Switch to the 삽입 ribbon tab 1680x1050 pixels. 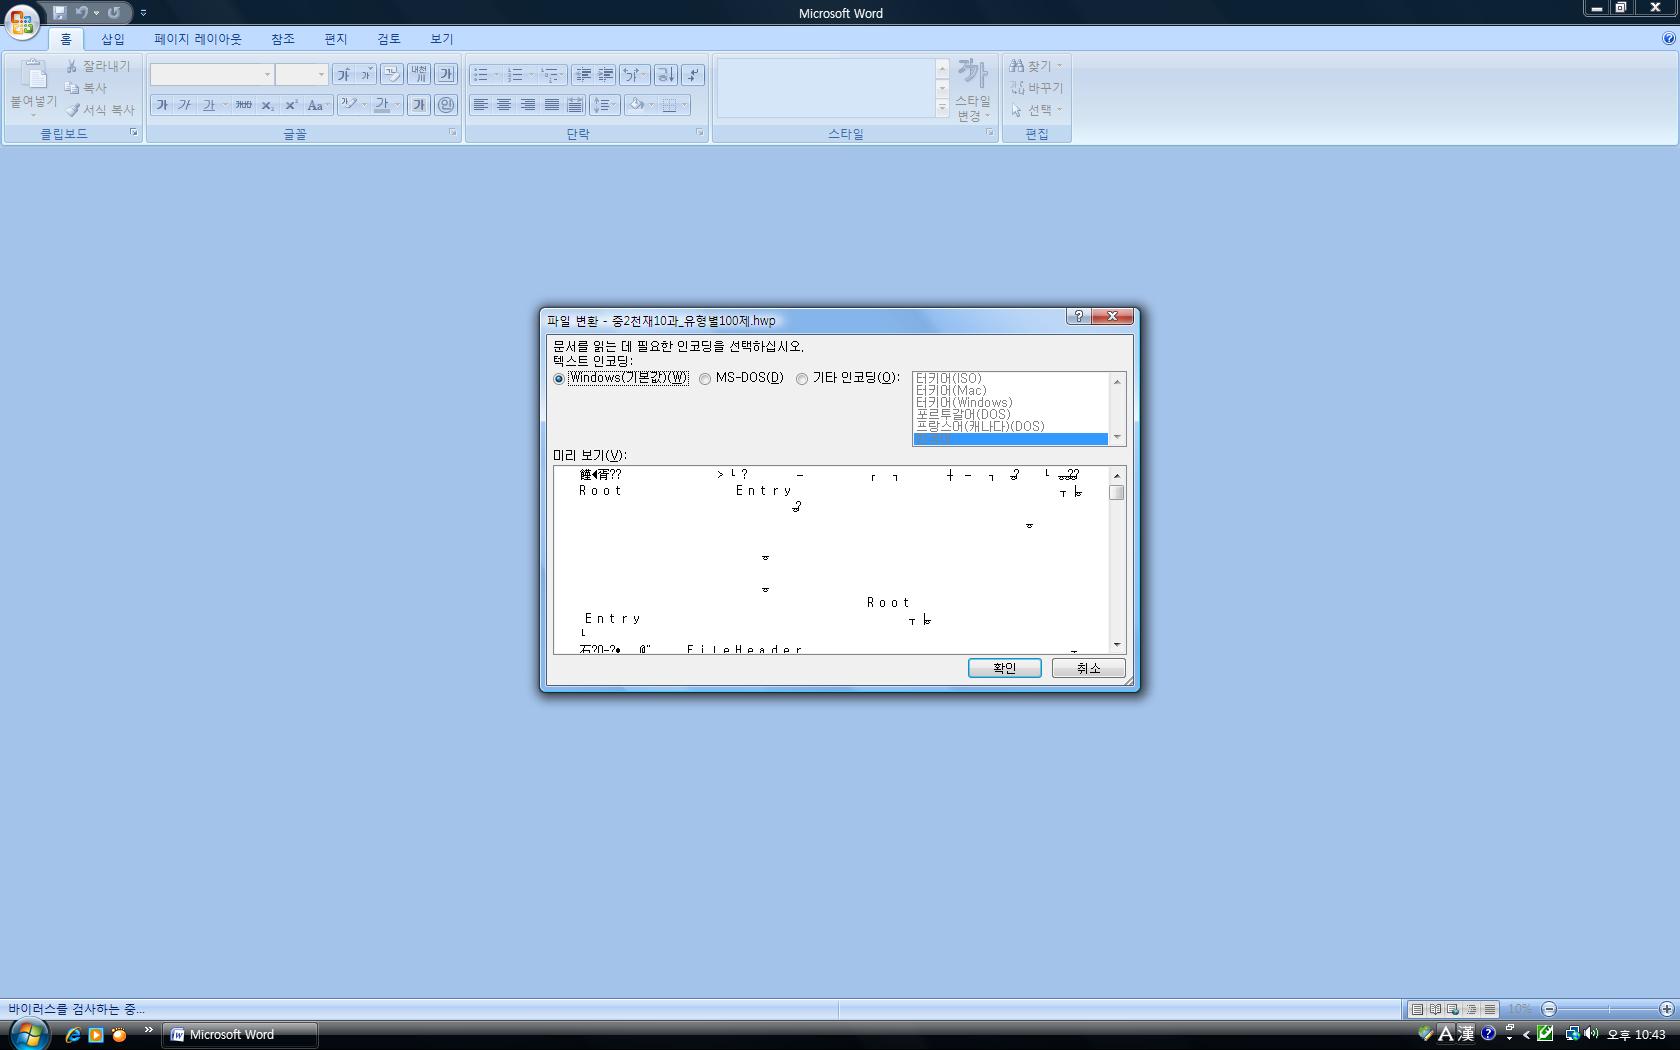point(113,39)
